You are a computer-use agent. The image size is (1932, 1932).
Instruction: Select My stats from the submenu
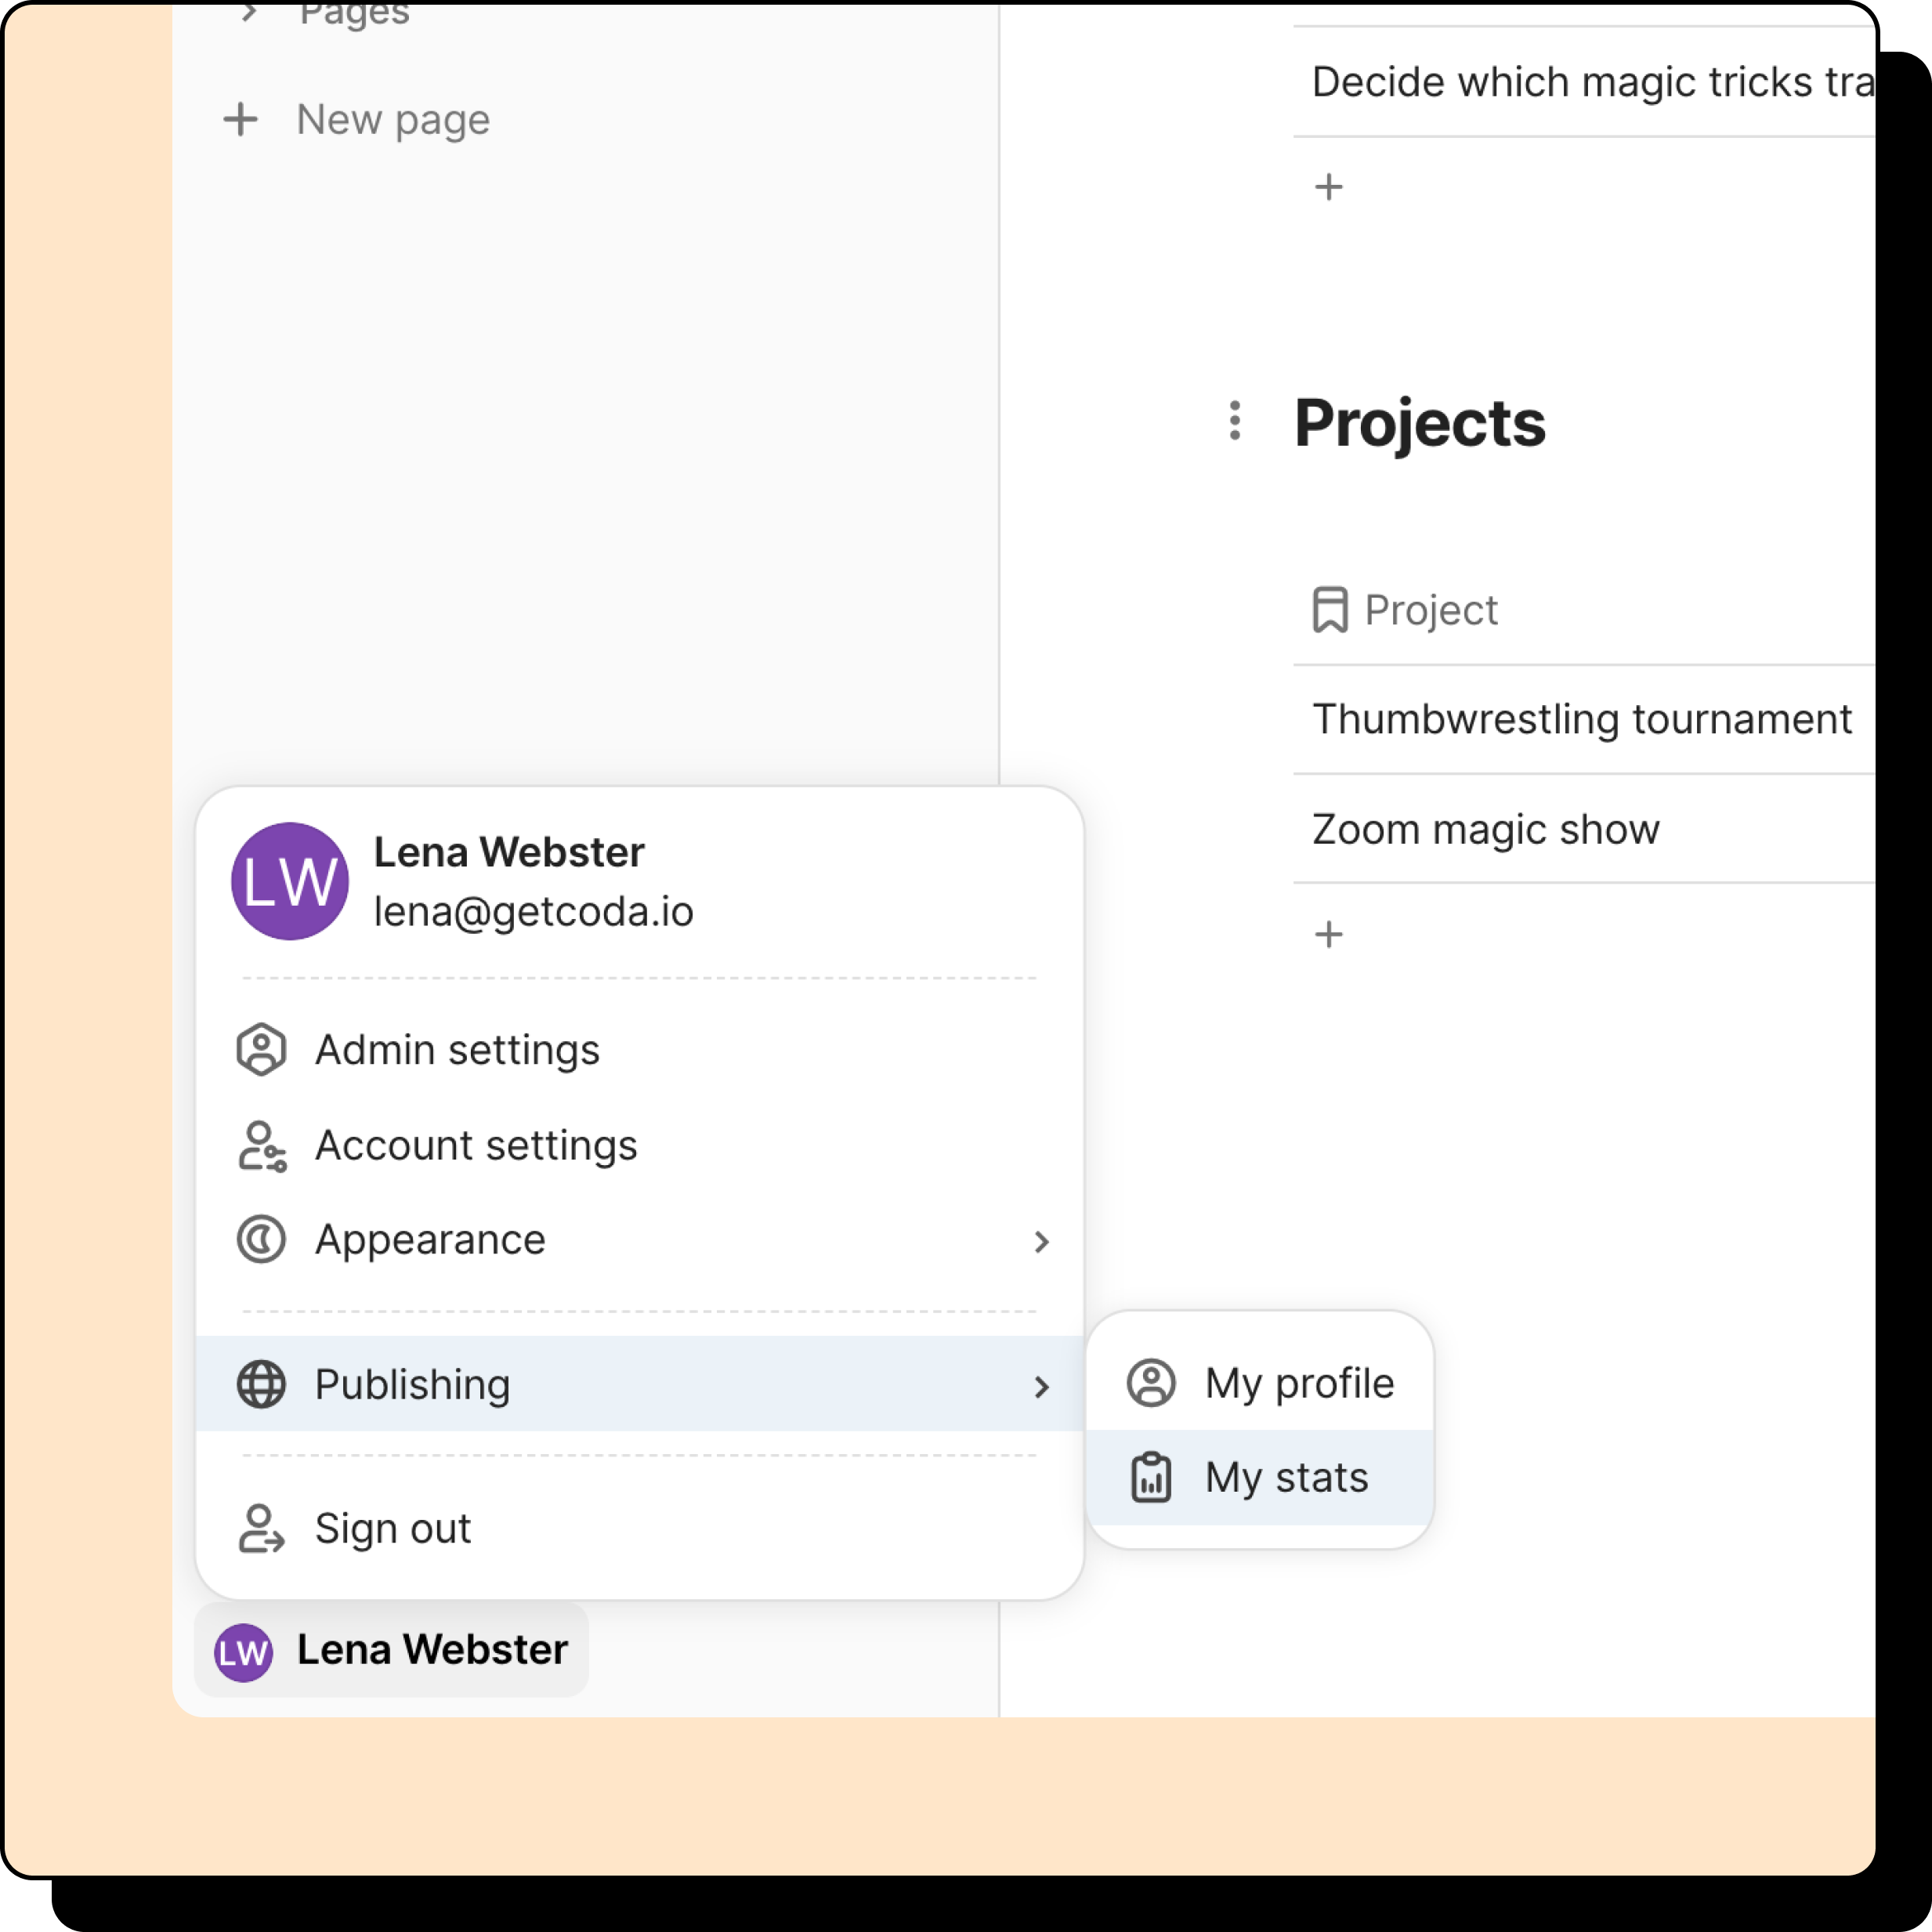click(1286, 1478)
